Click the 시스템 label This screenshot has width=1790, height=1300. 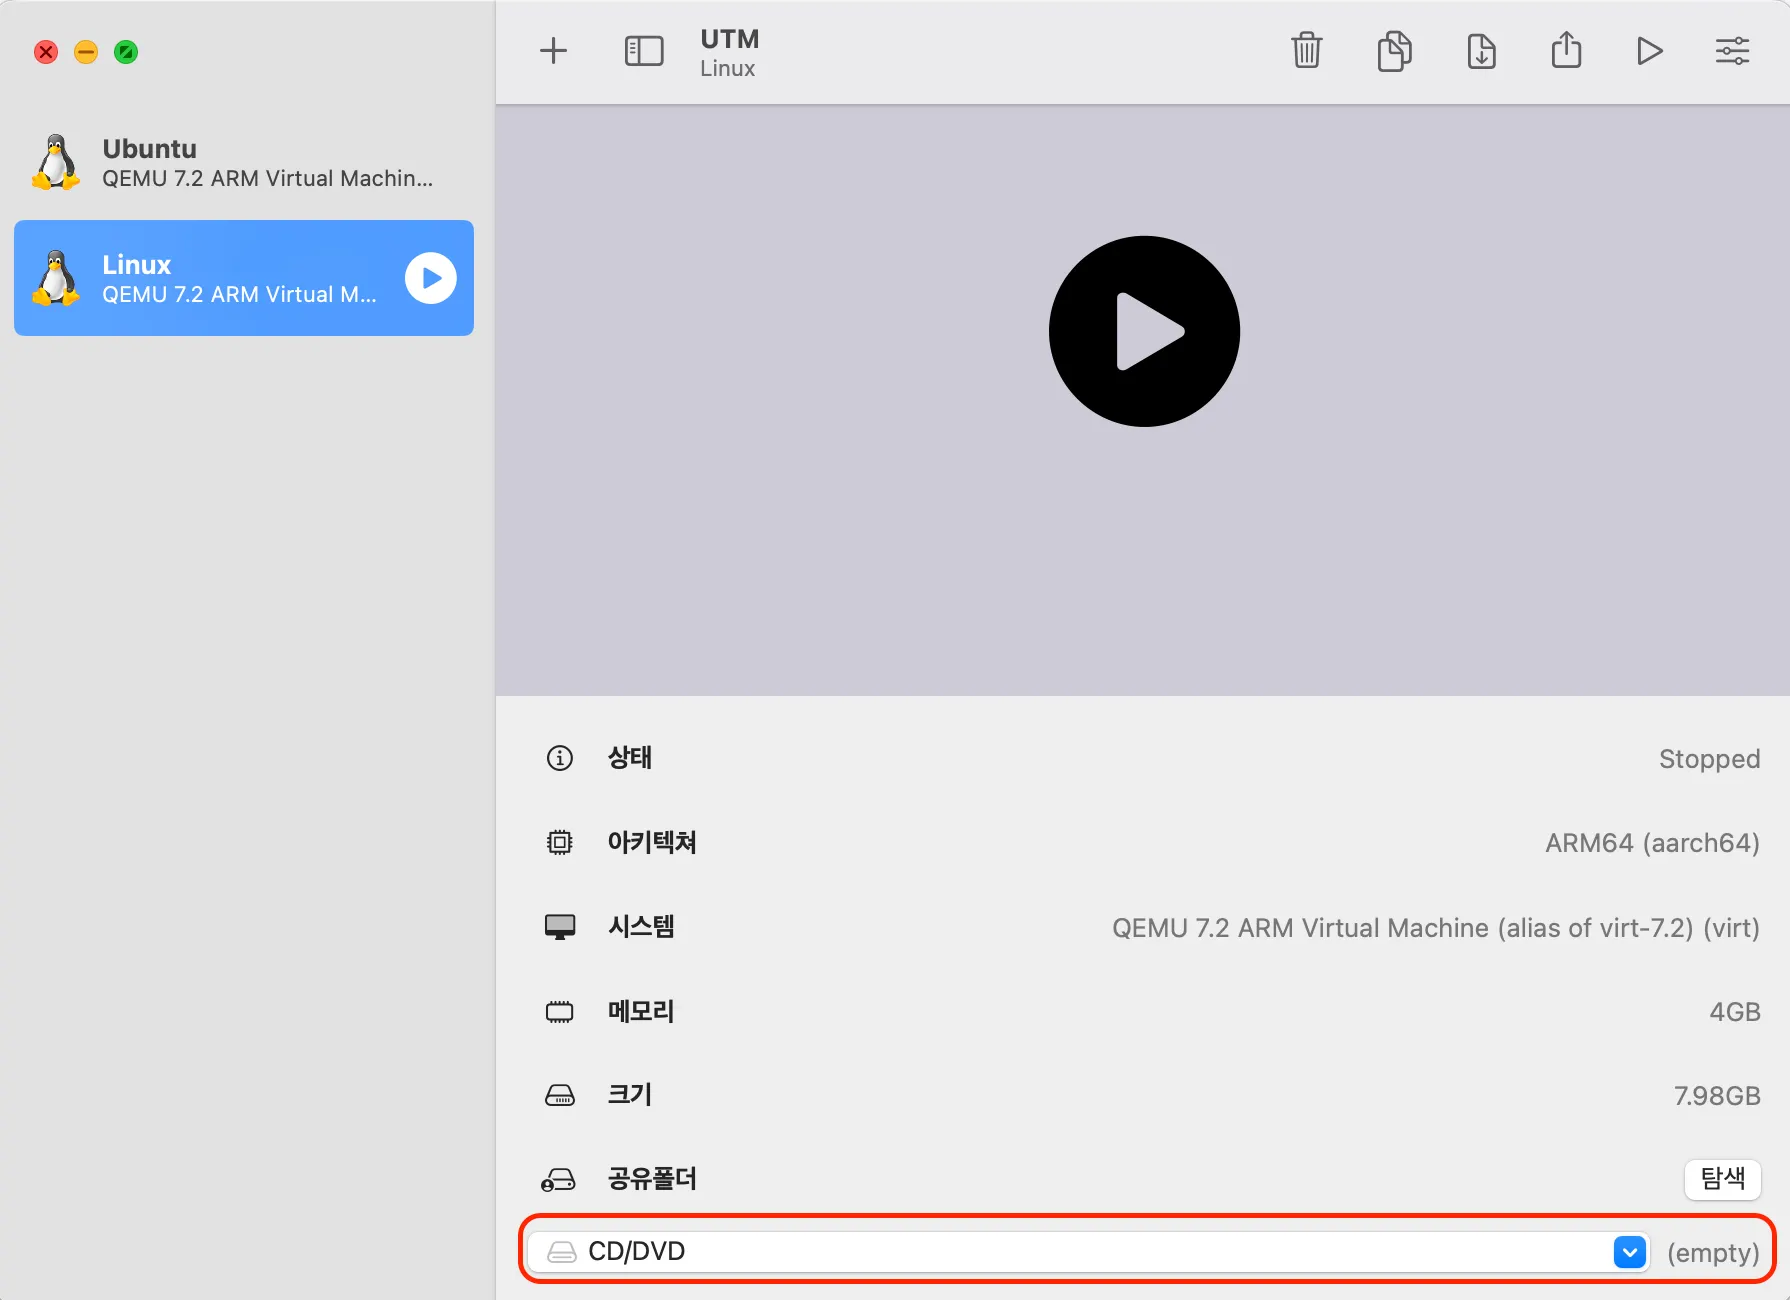pos(641,927)
